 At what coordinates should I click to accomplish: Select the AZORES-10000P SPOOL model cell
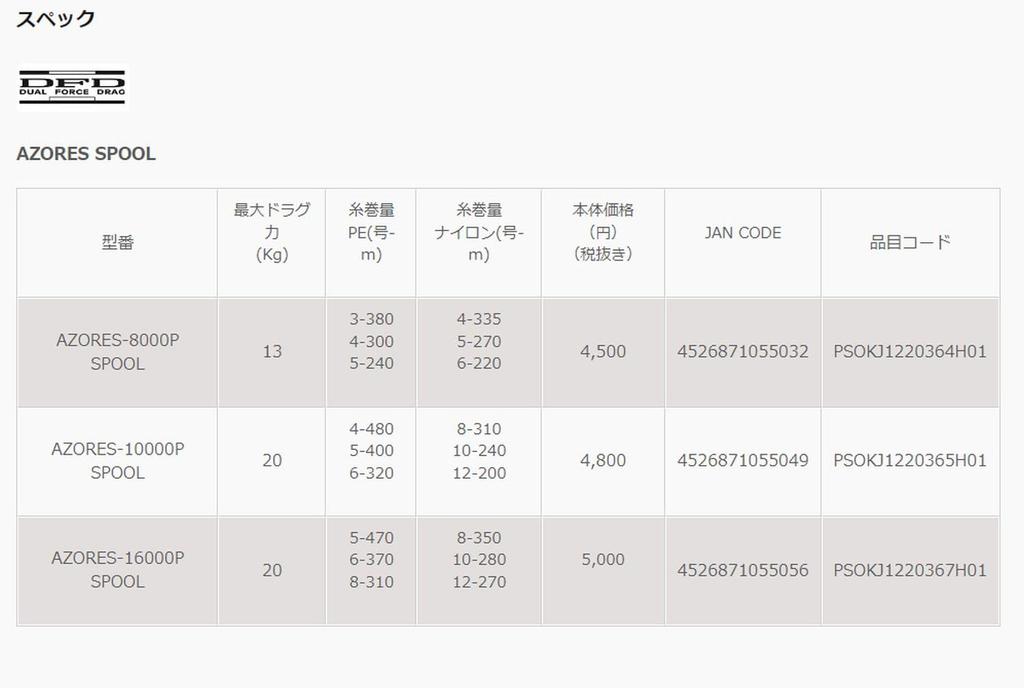tap(117, 461)
